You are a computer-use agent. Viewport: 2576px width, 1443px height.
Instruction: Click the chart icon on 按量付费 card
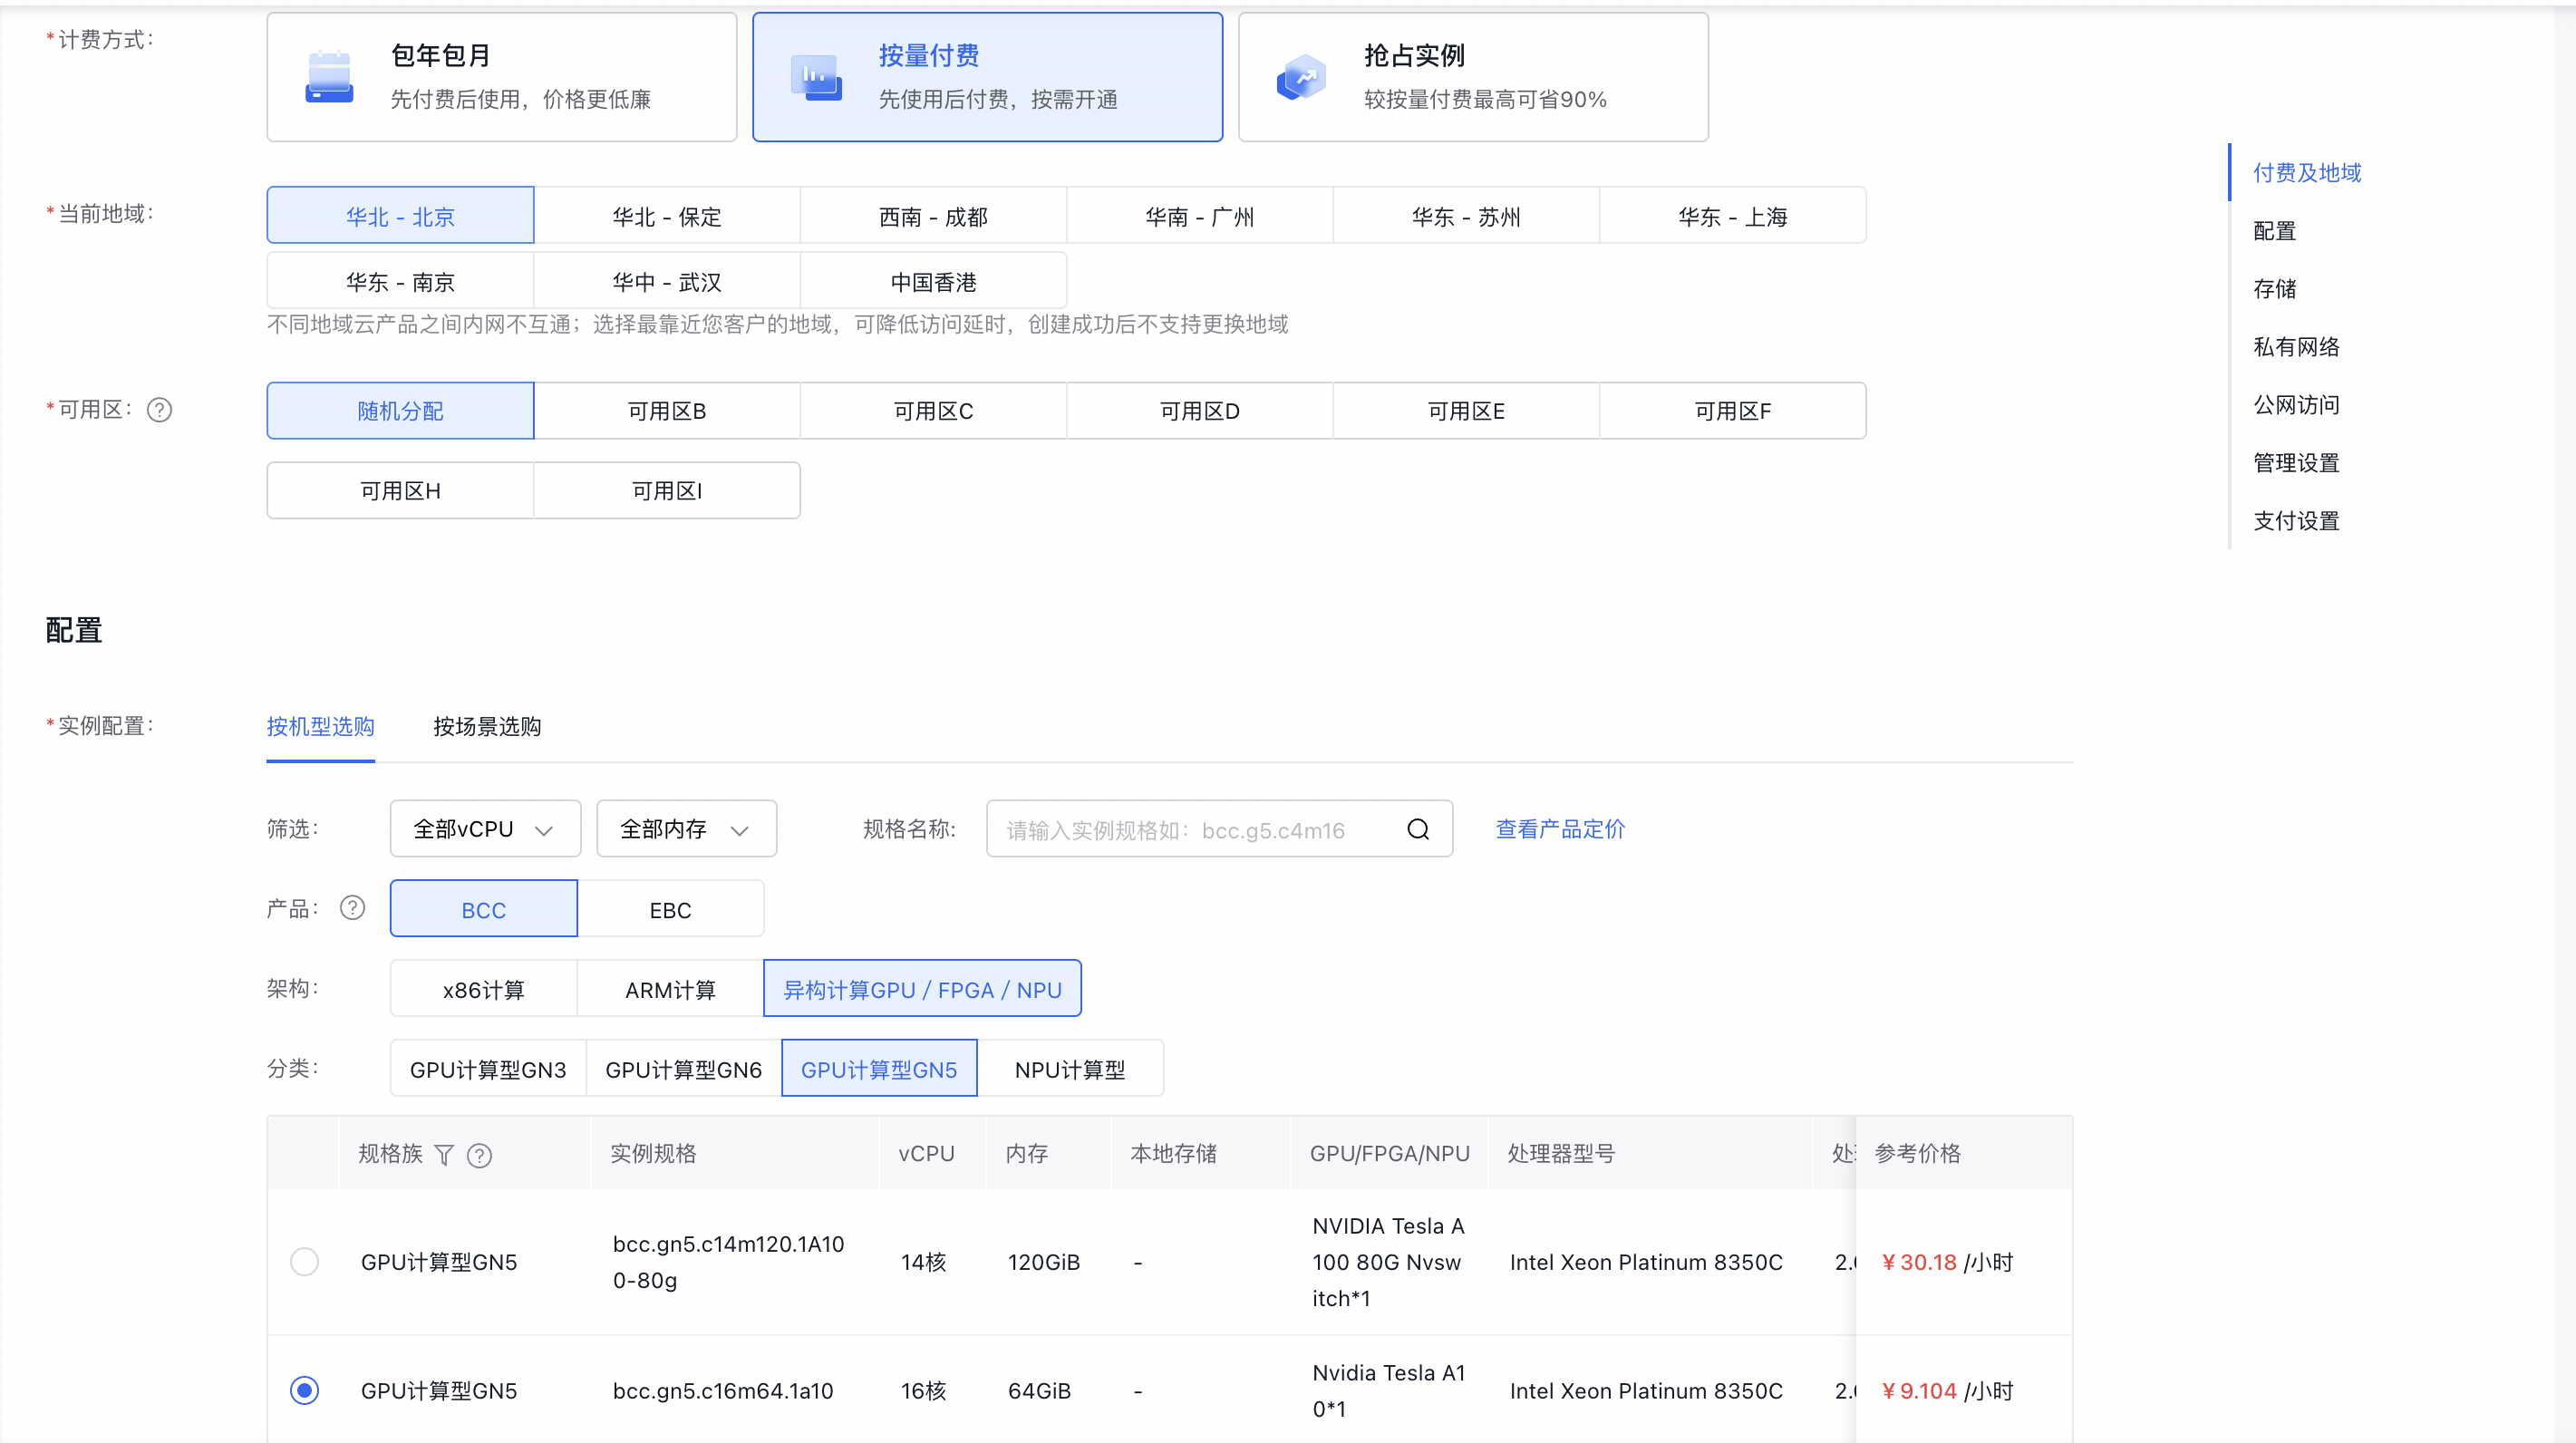816,77
